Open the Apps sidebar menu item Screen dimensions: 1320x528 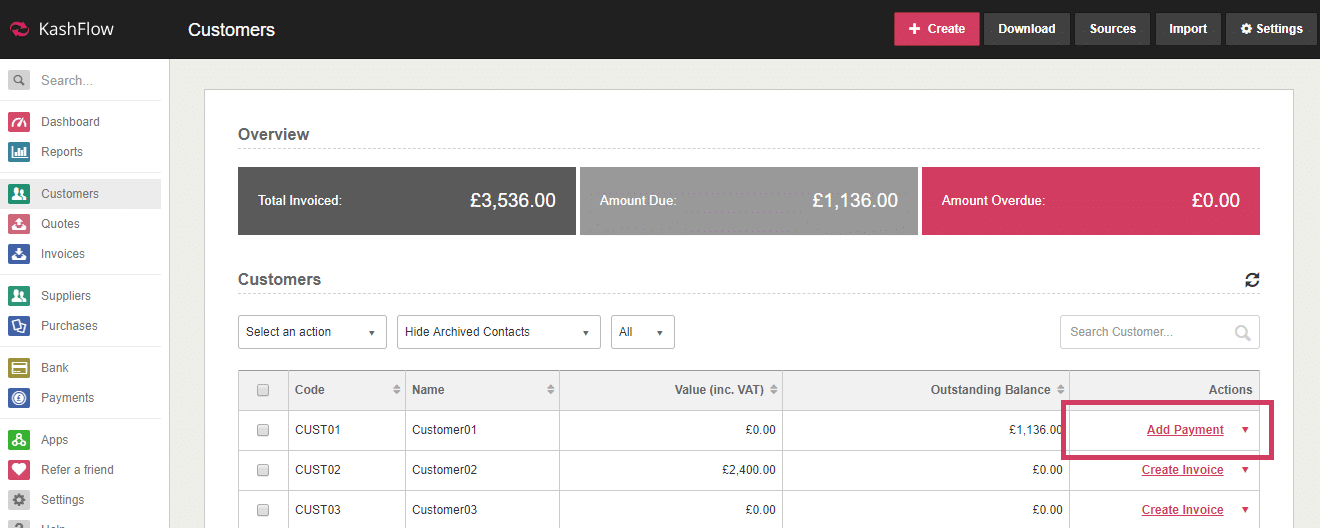[x=55, y=440]
